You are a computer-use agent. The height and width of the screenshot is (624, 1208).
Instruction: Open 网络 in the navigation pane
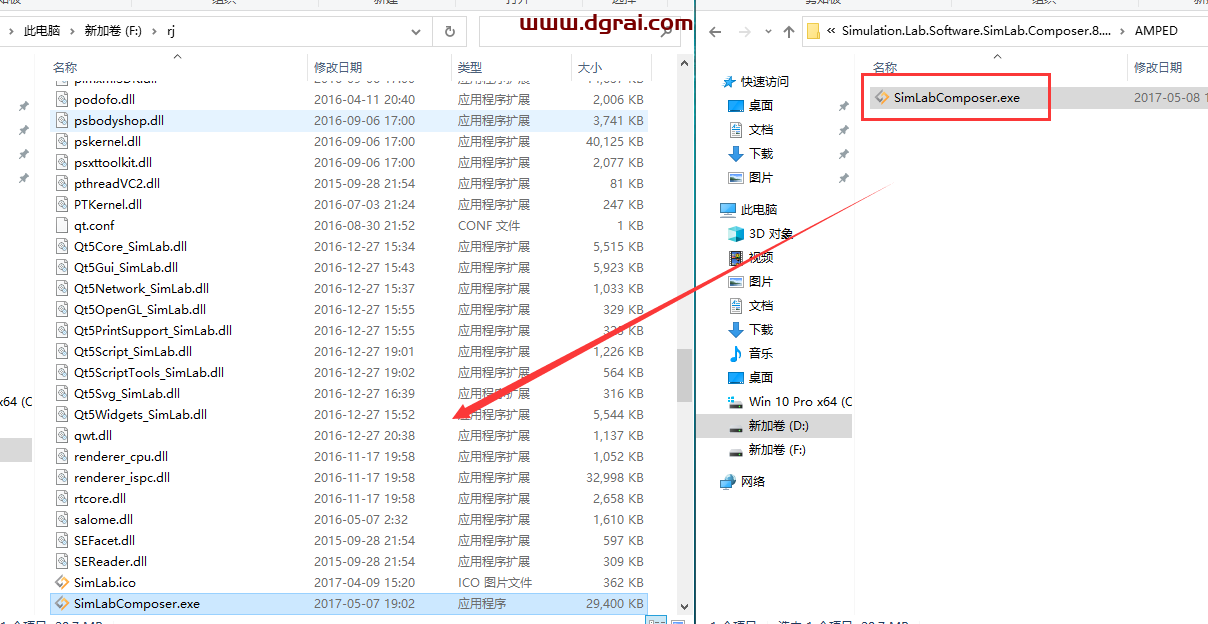[x=753, y=481]
